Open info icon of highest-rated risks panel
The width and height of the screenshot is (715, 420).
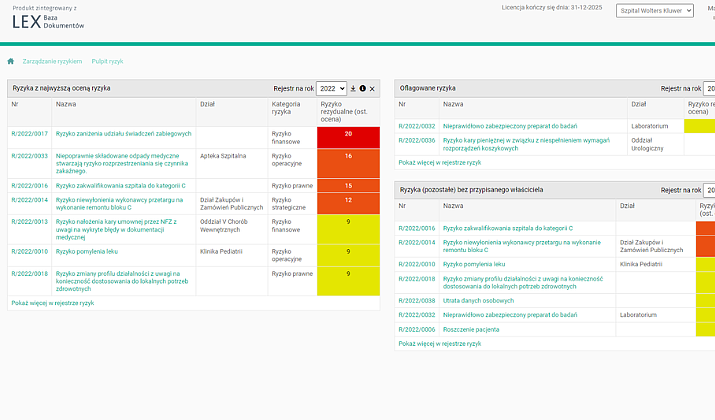click(x=363, y=89)
